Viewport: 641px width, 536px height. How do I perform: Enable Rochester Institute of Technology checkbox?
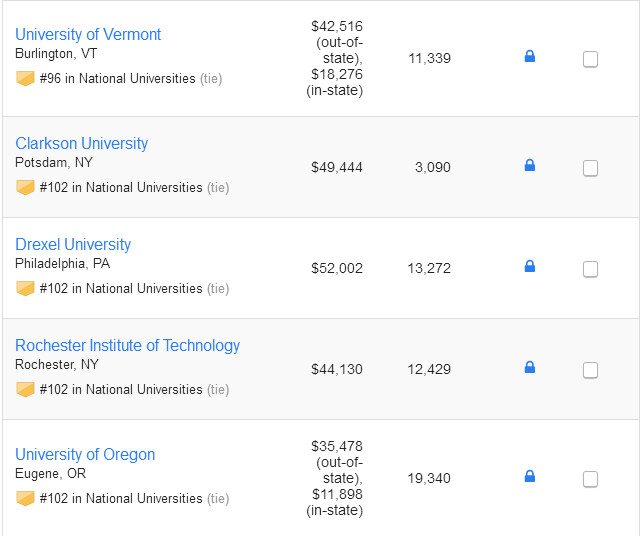click(590, 370)
